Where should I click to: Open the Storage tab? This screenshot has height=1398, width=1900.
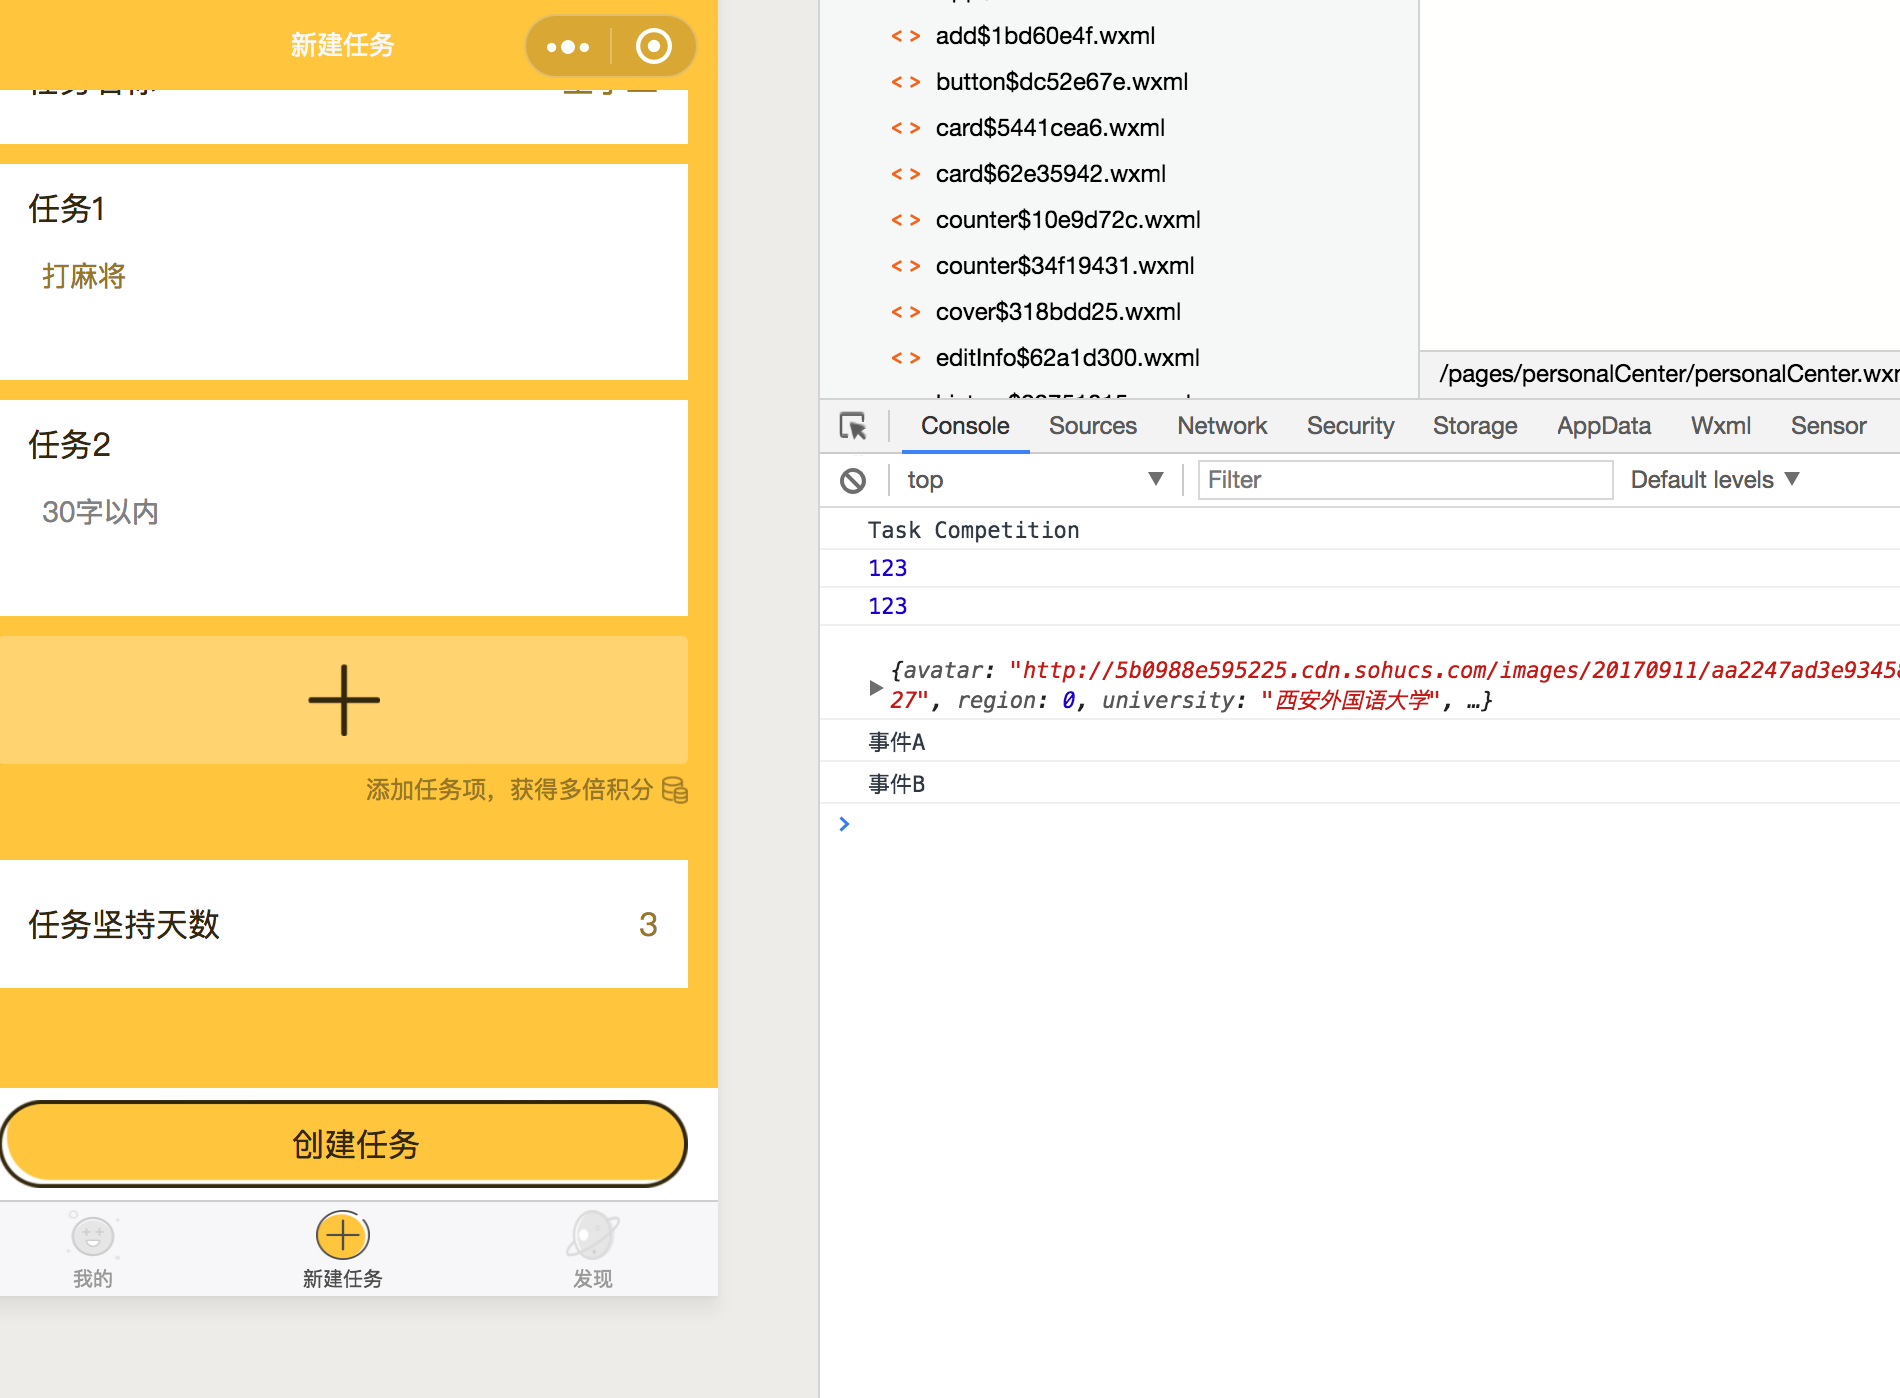1474,425
